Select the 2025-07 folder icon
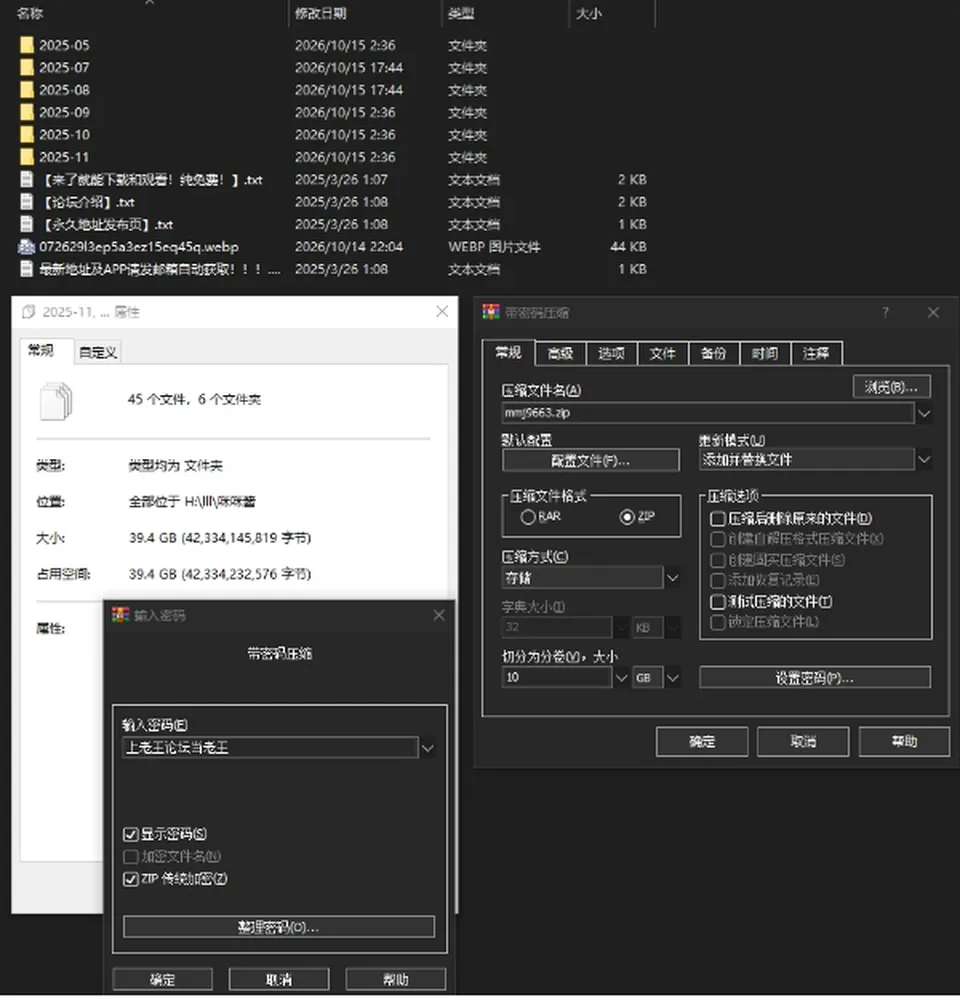Image resolution: width=960 pixels, height=997 pixels. (27, 67)
